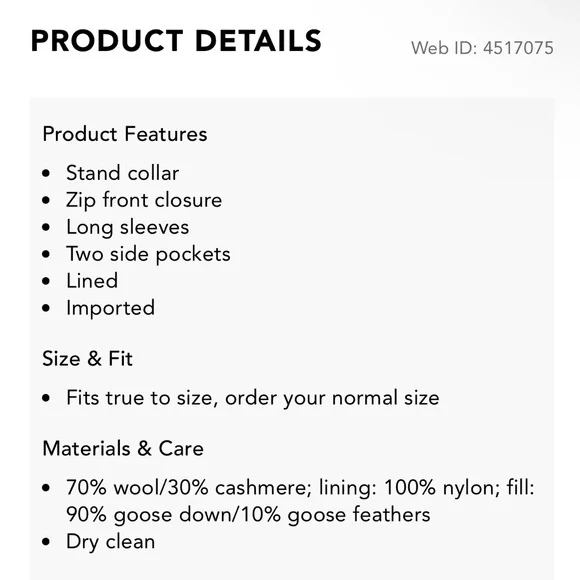The height and width of the screenshot is (580, 580).
Task: Click the bullet before Stand collar
Action: (x=46, y=173)
